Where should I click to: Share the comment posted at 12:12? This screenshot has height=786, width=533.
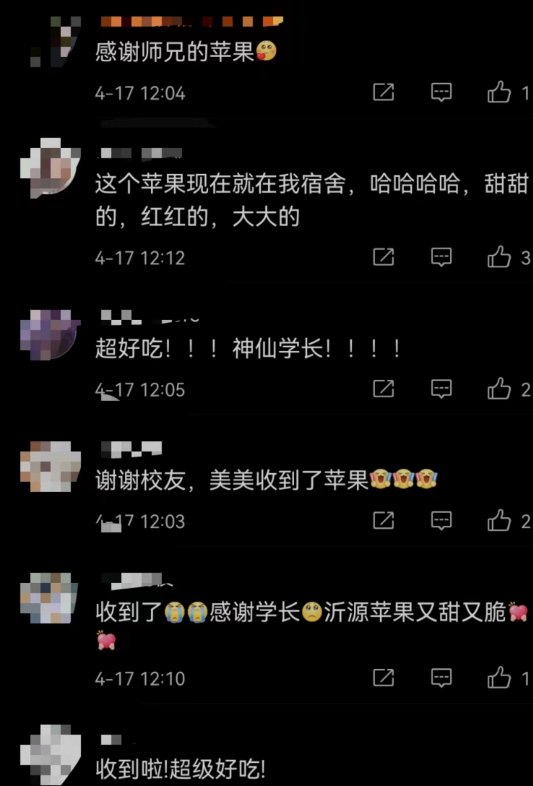click(x=384, y=257)
